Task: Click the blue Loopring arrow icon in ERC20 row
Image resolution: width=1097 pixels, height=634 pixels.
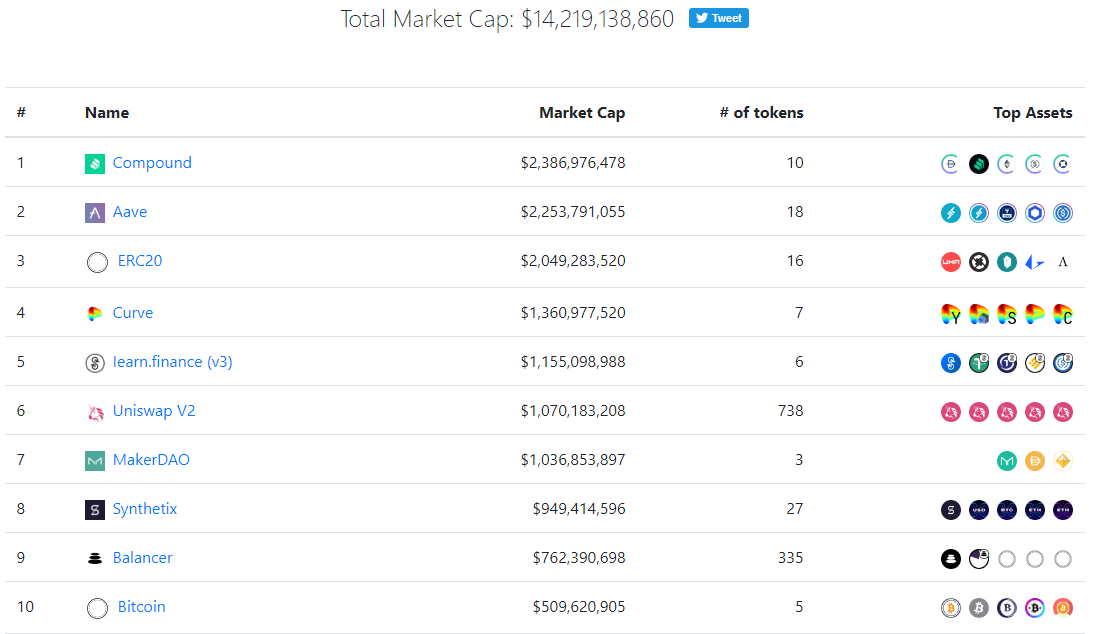Action: tap(1035, 262)
